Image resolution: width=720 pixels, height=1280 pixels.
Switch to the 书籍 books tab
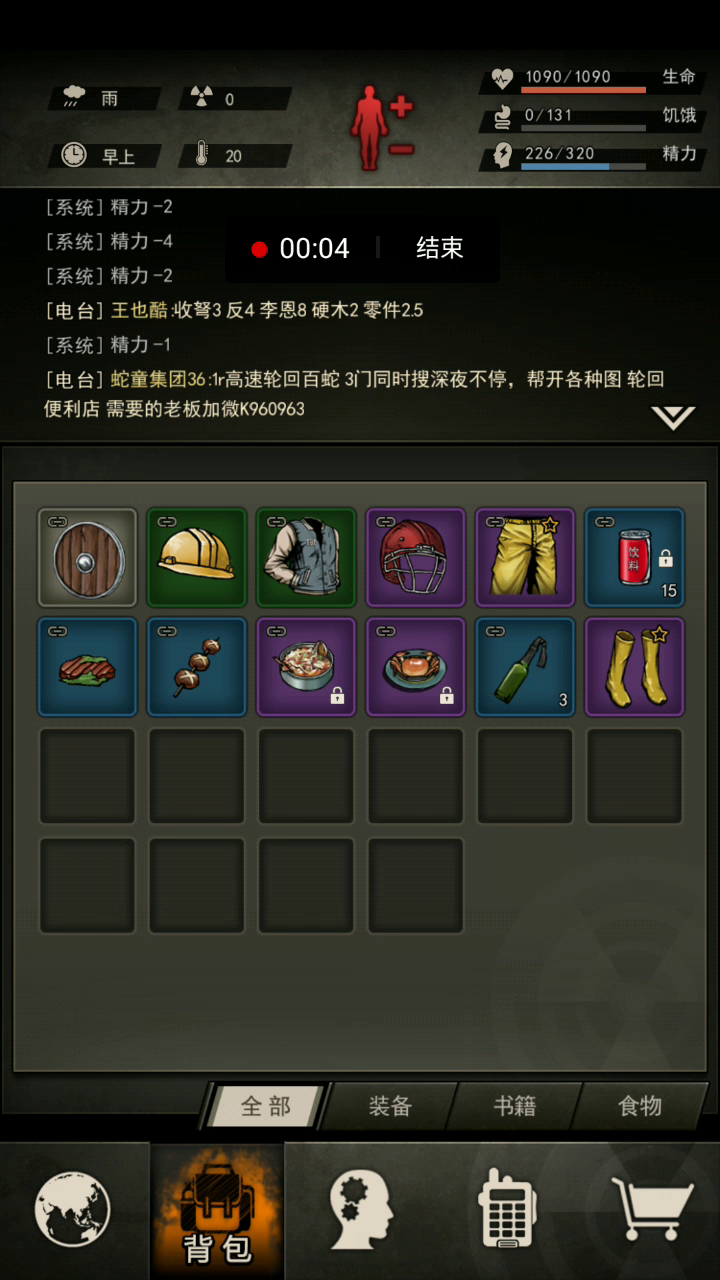coord(515,1106)
